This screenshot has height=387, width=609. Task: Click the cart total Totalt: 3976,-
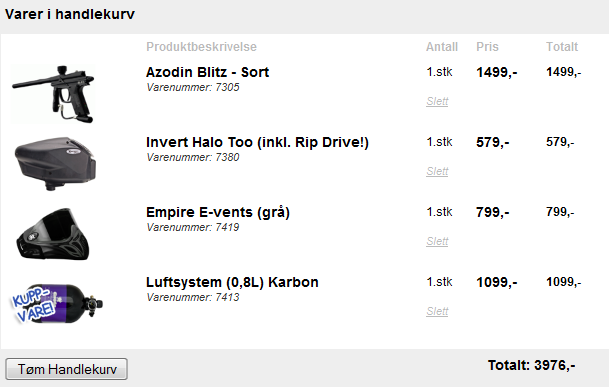coord(531,365)
